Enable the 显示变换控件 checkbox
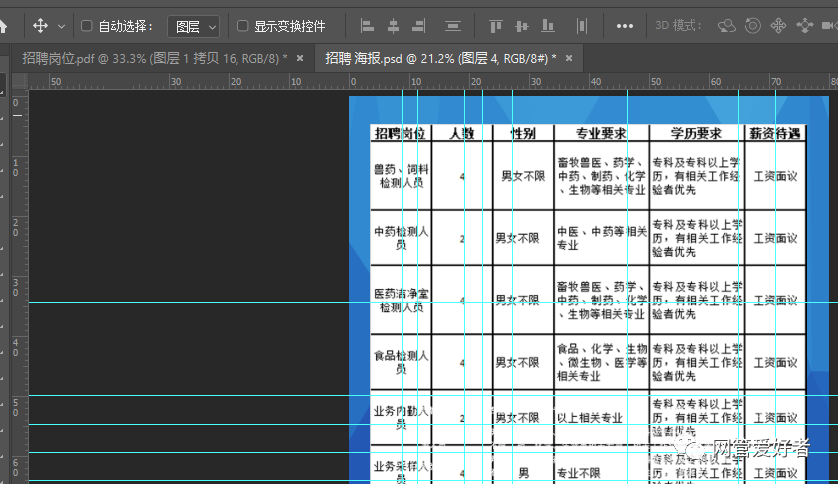Viewport: 838px width, 484px height. coord(242,26)
